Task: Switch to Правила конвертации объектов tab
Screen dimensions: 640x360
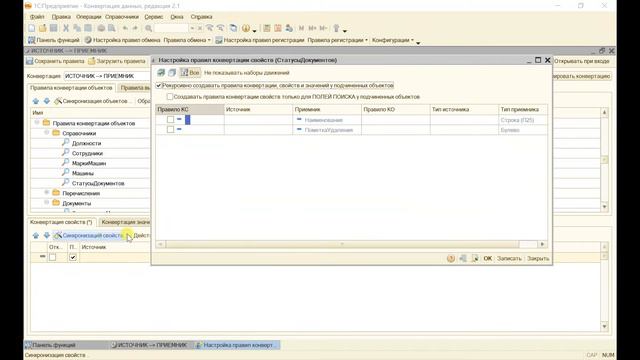Action: [x=71, y=88]
